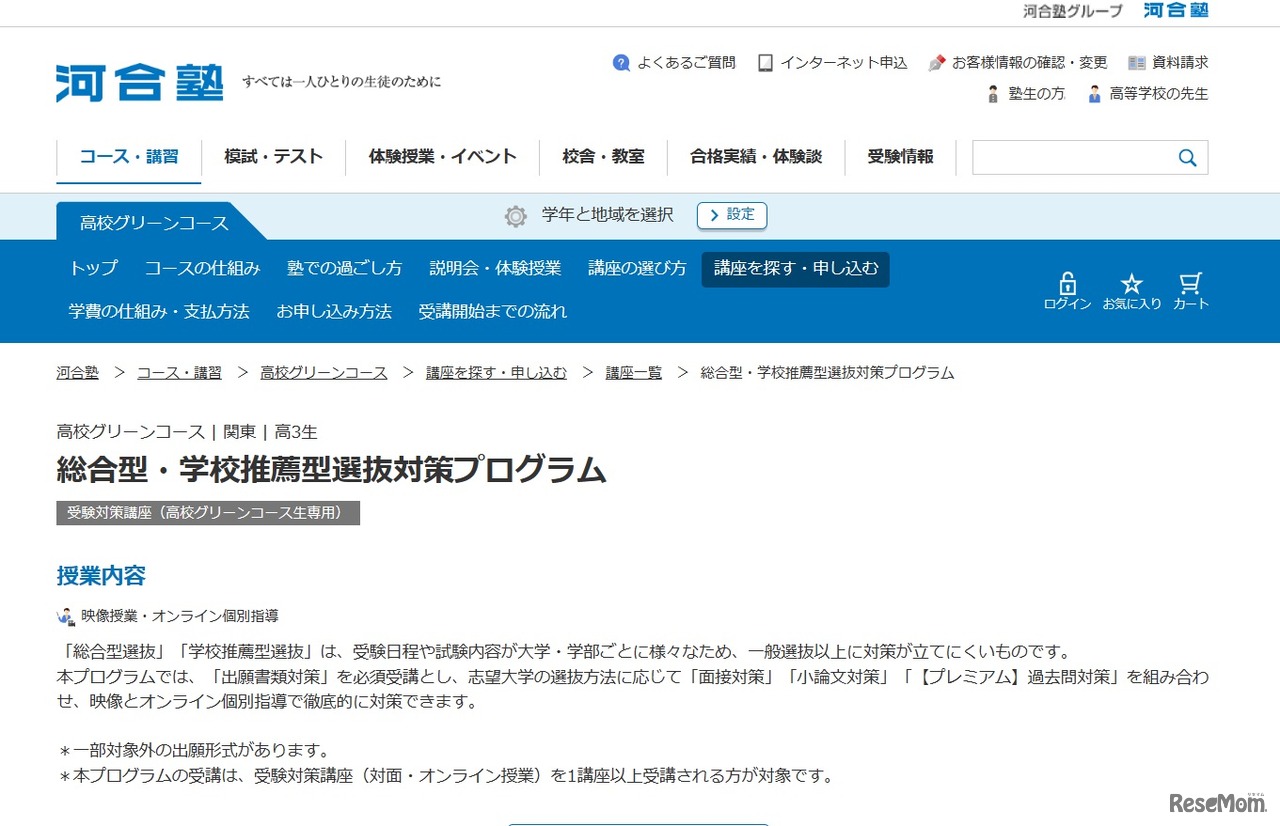Open 説明会・体験授業 submenu item
The image size is (1280, 826).
pos(495,268)
